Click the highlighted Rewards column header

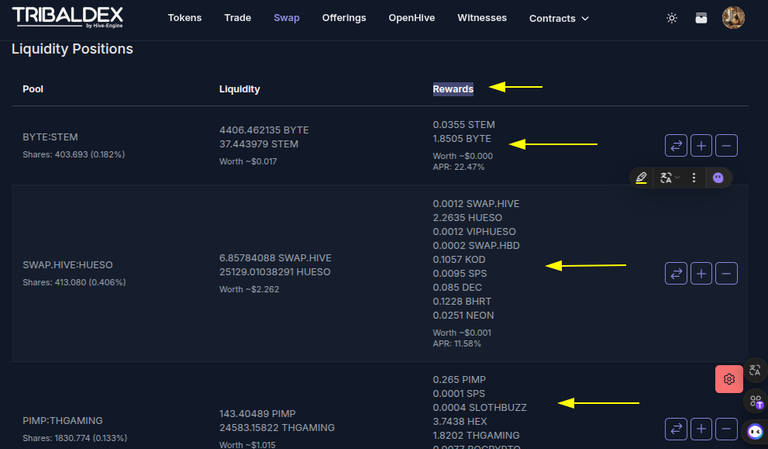[x=453, y=89]
